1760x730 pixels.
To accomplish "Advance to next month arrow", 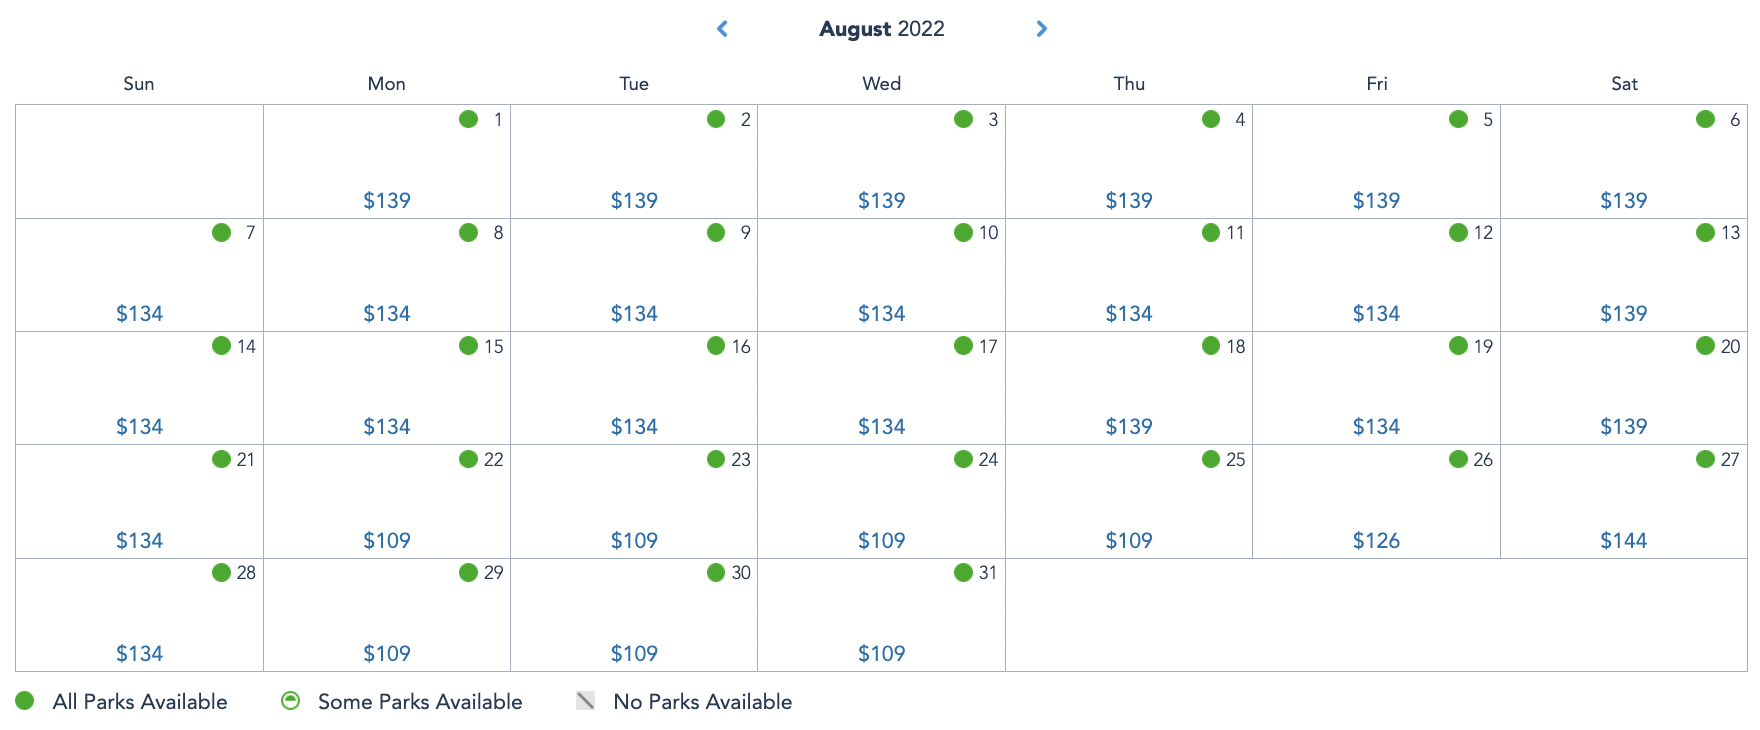I will tap(1041, 29).
